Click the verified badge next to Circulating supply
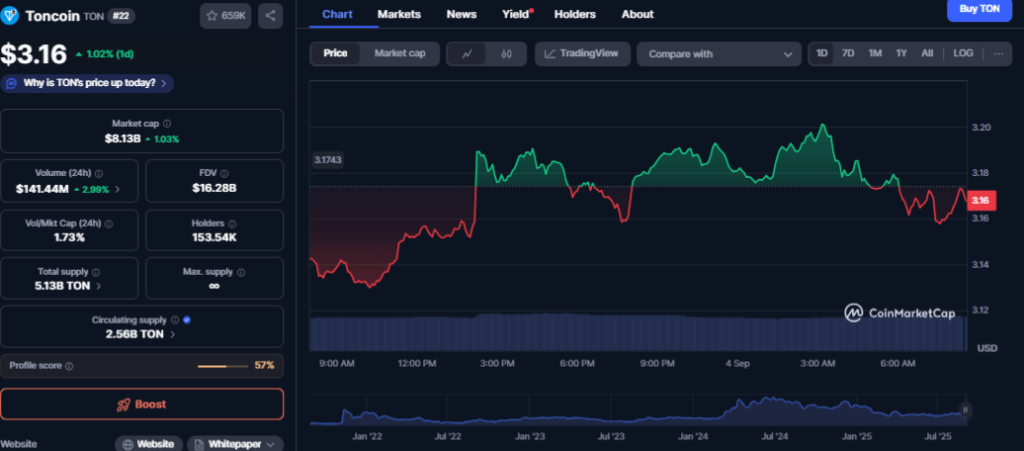The image size is (1024, 451). click(x=187, y=320)
